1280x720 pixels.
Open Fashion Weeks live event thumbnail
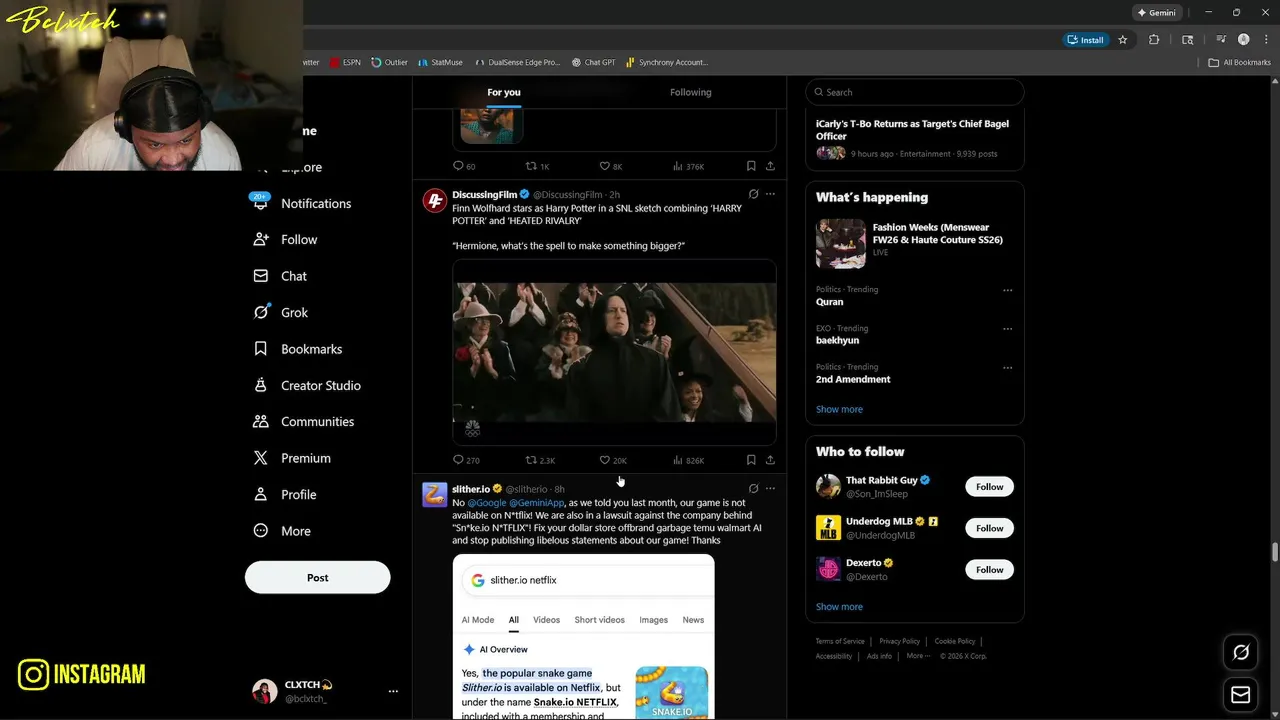coord(840,243)
